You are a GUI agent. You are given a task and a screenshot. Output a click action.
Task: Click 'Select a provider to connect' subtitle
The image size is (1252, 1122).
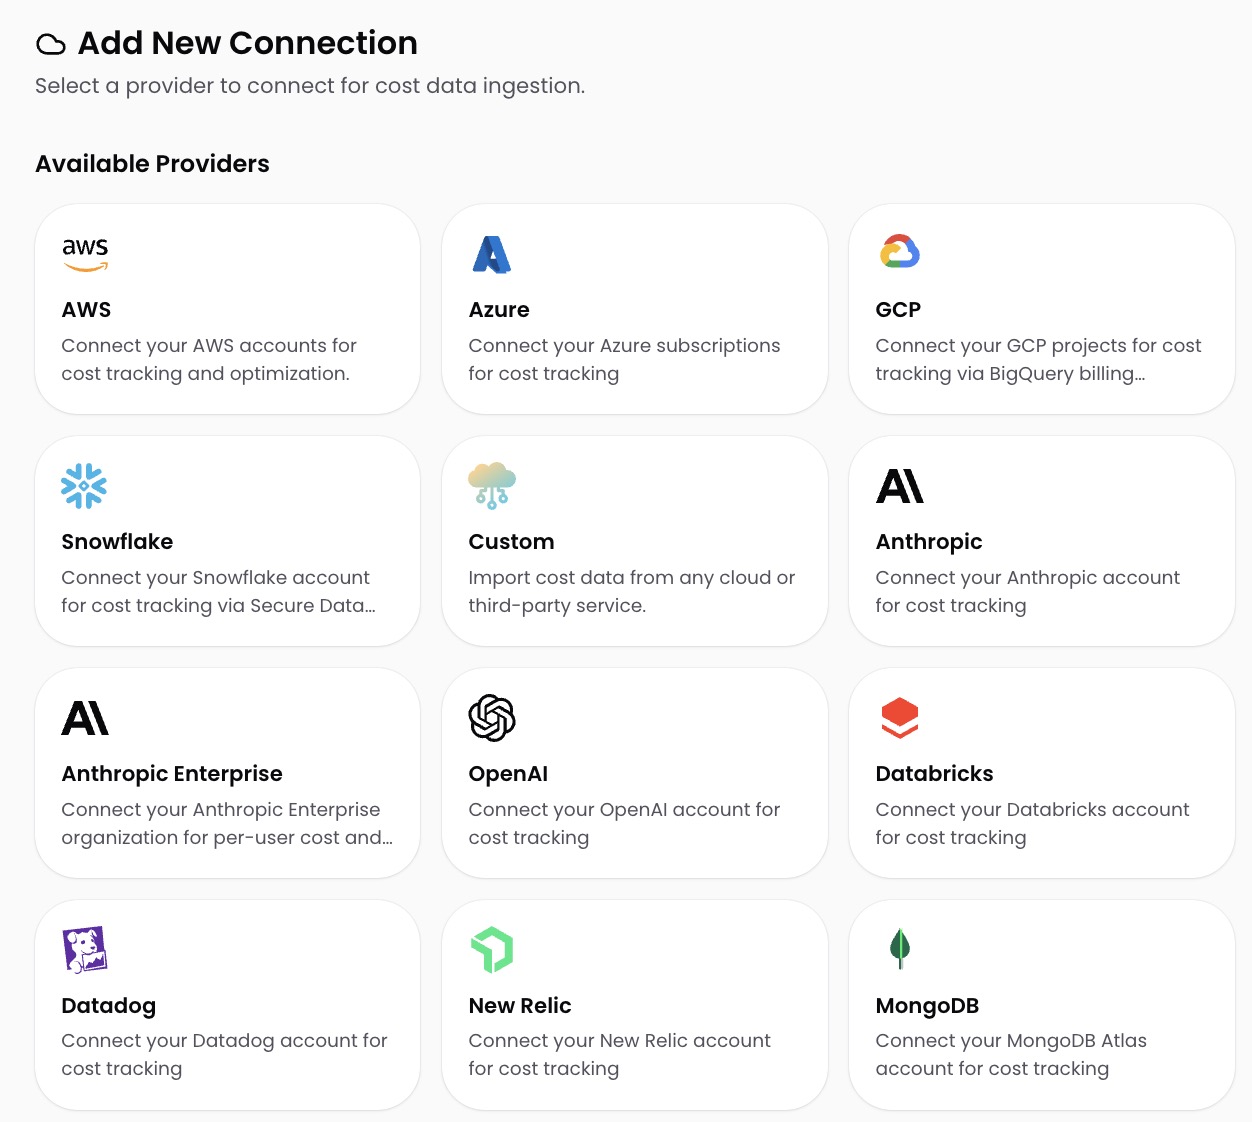(x=310, y=86)
